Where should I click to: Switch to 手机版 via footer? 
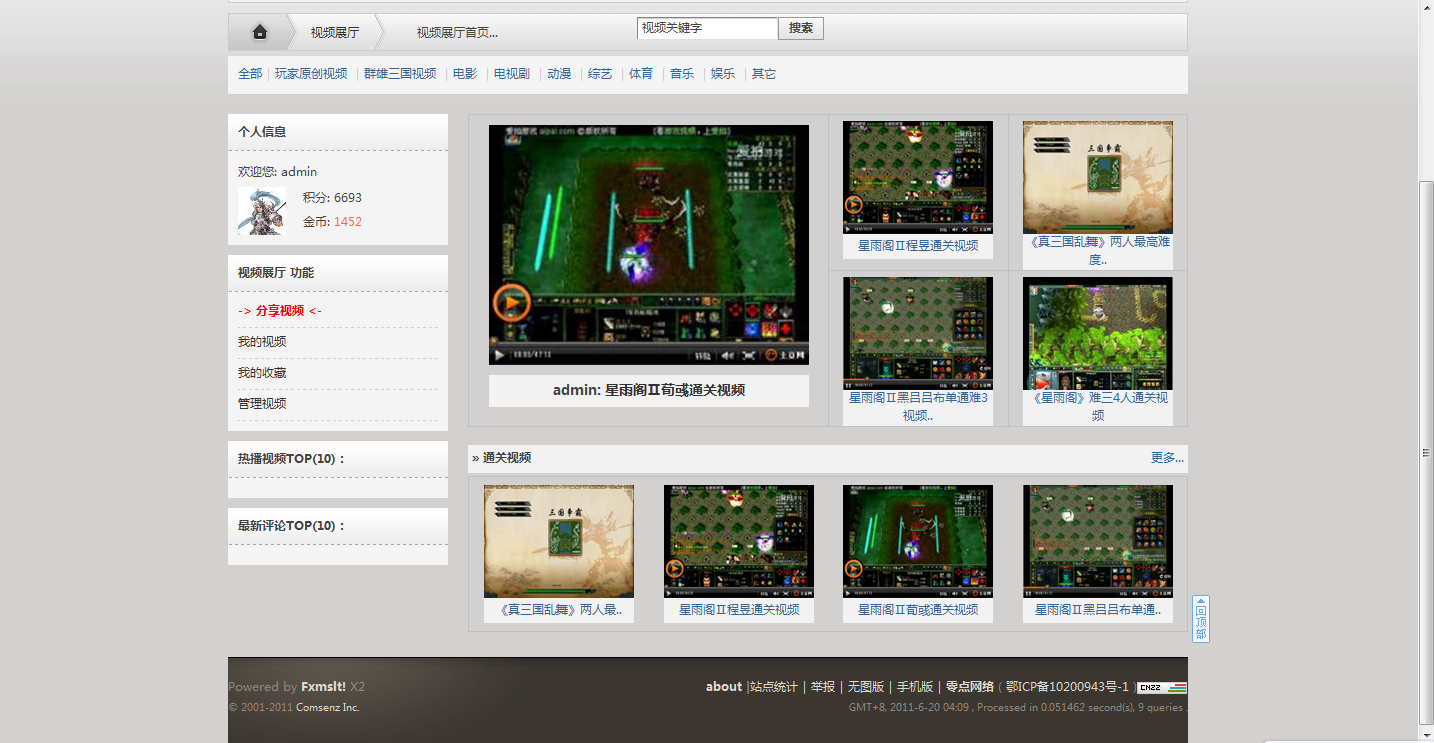pos(915,687)
